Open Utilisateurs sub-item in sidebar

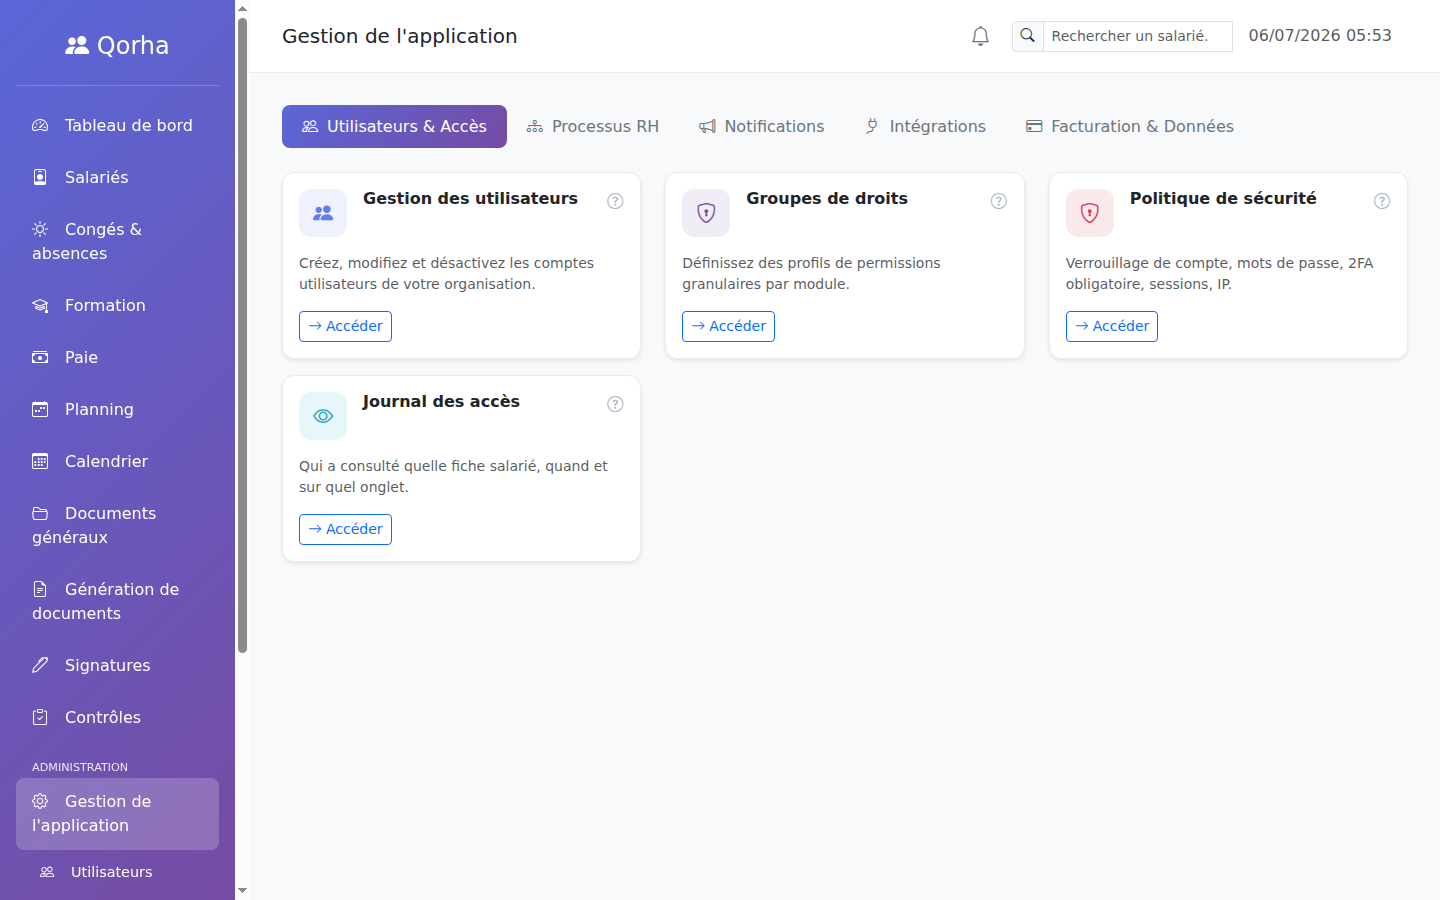click(117, 872)
